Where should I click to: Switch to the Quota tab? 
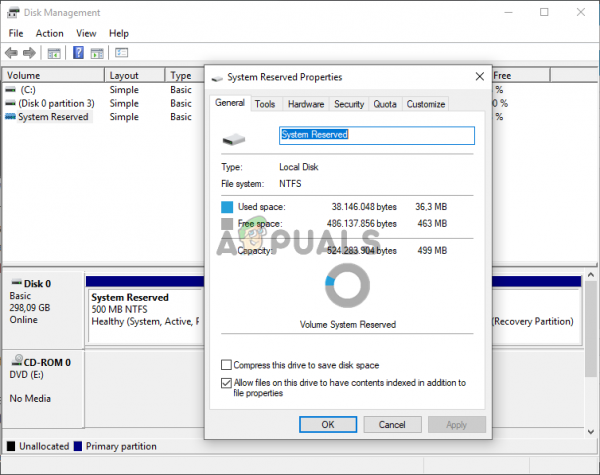click(385, 104)
